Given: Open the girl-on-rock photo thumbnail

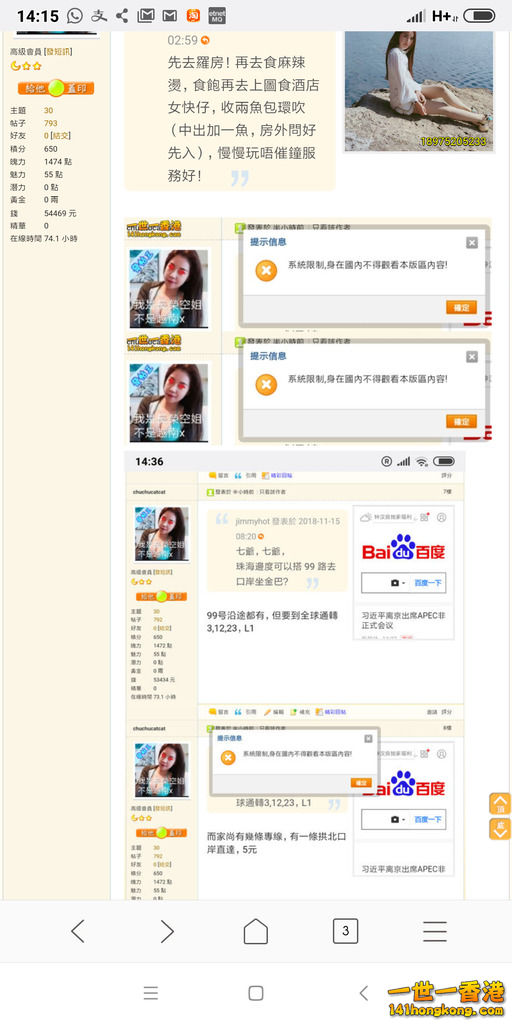Looking at the screenshot, I should click(x=419, y=89).
